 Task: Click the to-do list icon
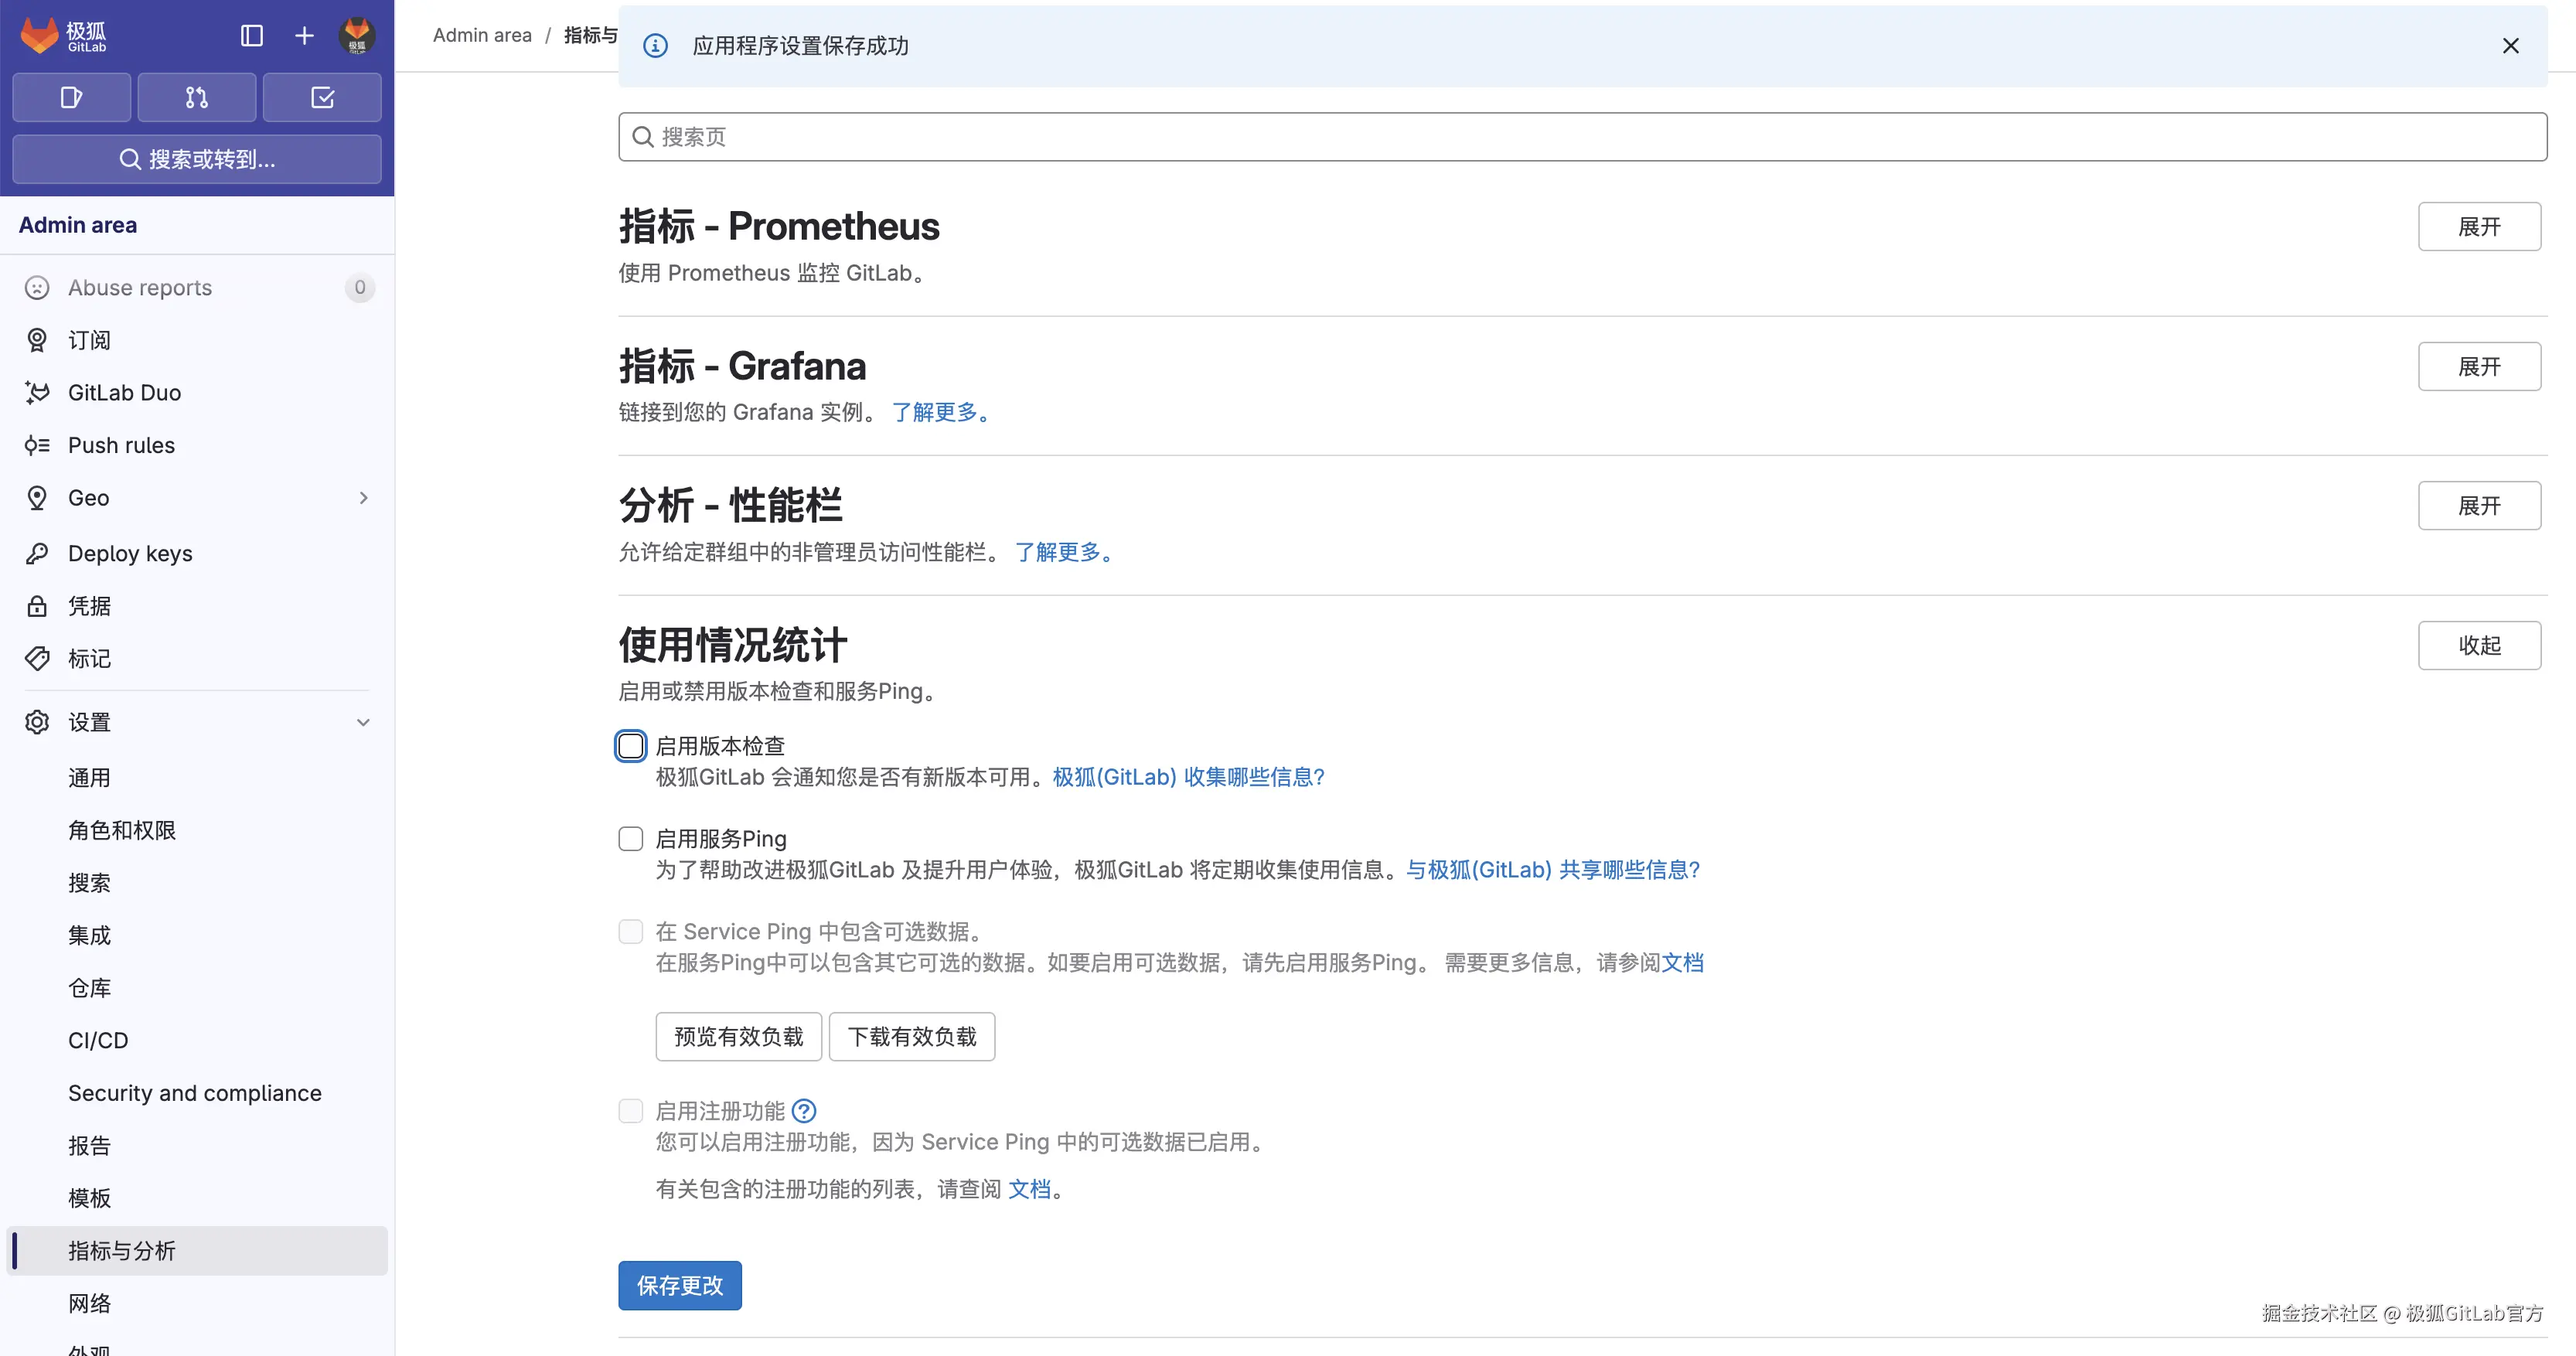tap(322, 97)
